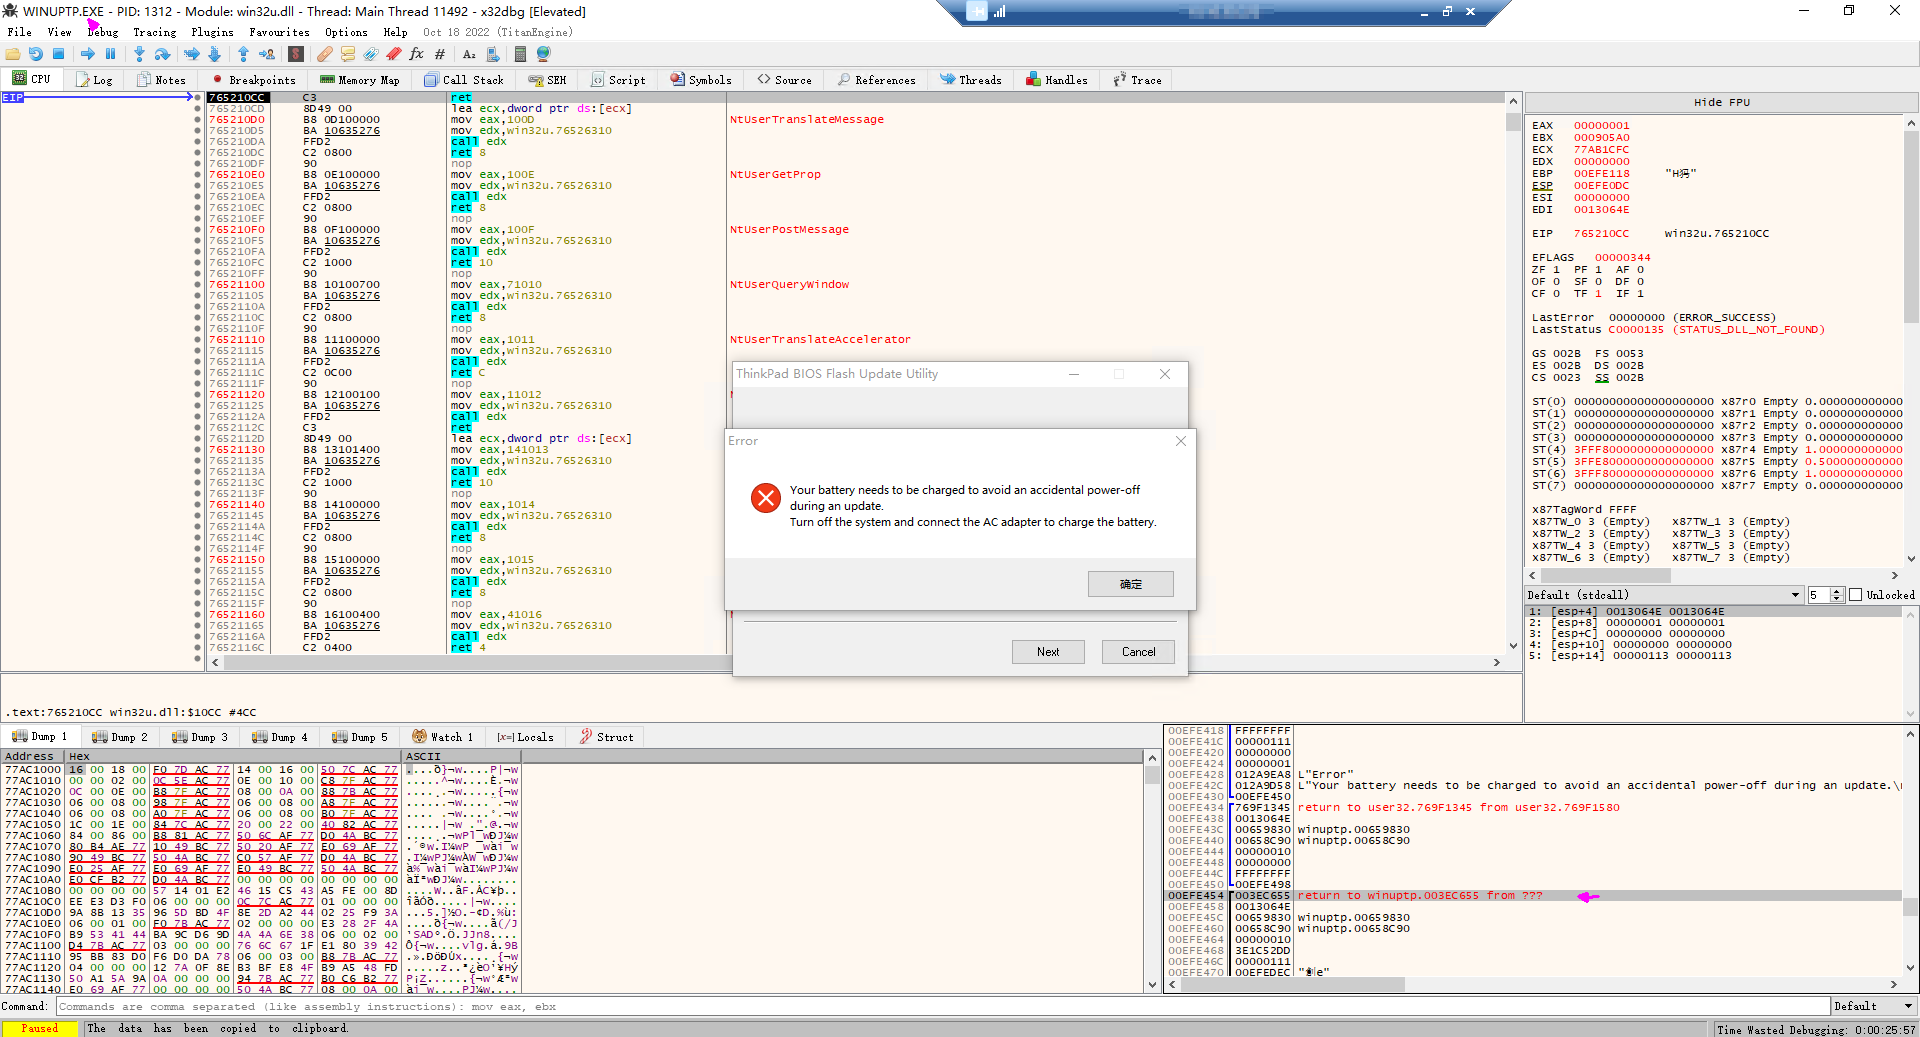Open the Options menu

tap(346, 32)
